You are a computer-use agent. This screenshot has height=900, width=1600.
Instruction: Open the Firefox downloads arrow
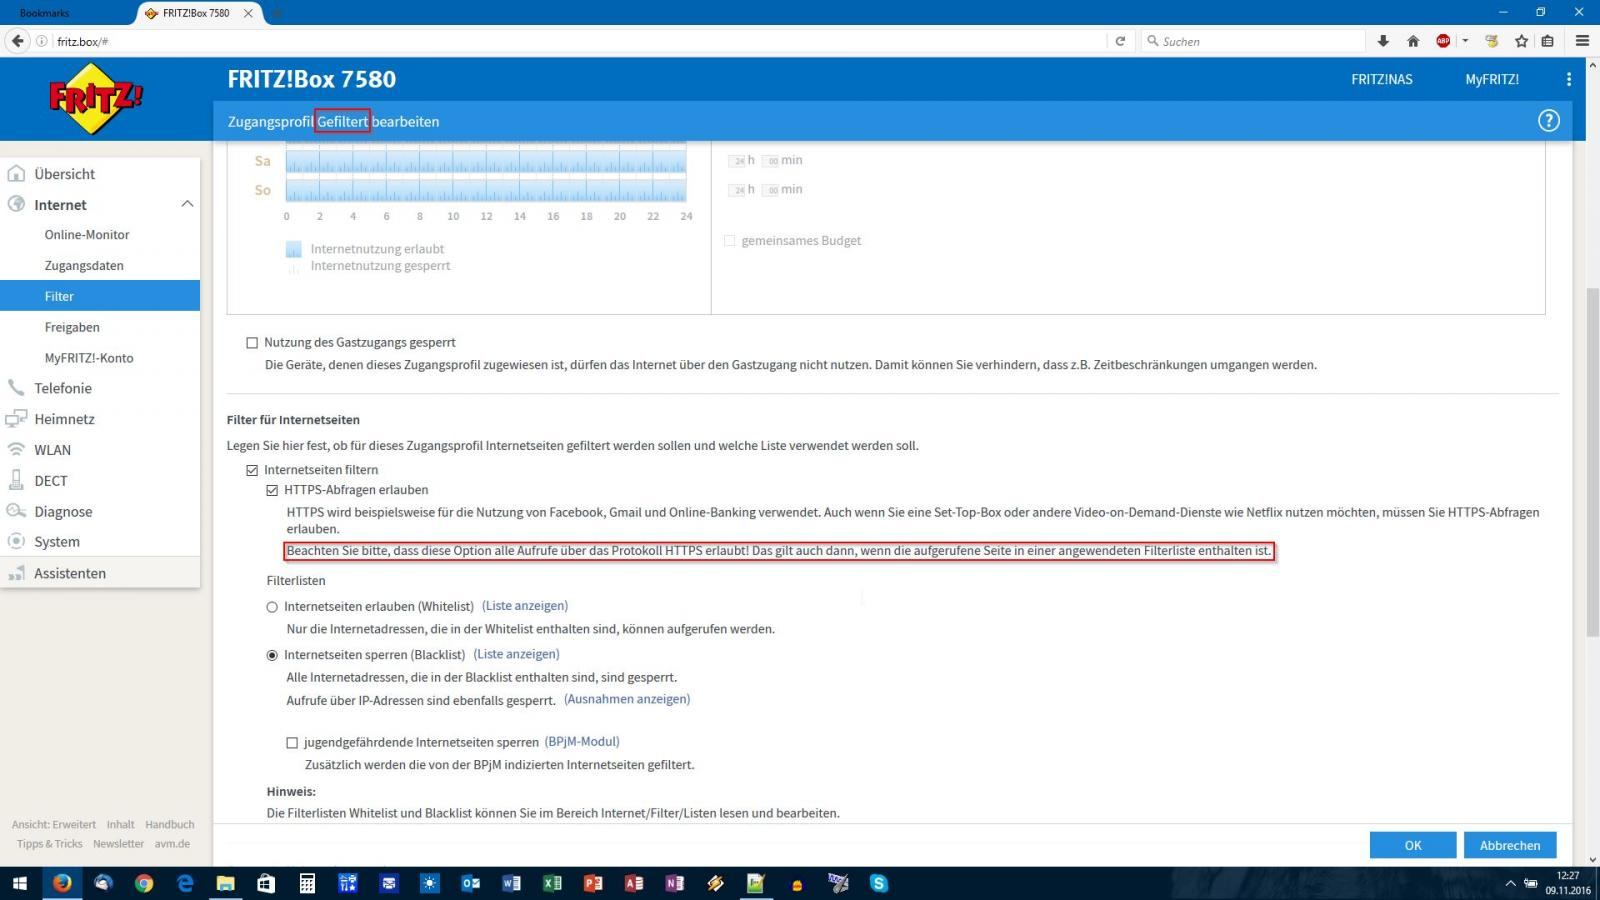click(1383, 41)
